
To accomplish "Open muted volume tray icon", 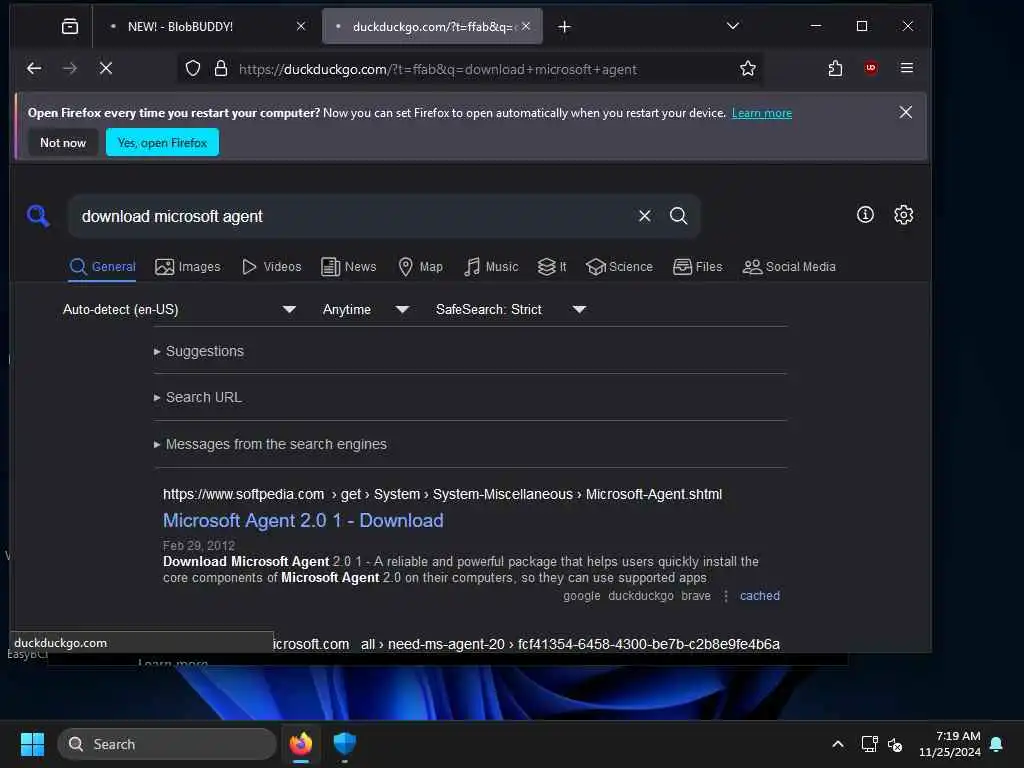I will [895, 744].
